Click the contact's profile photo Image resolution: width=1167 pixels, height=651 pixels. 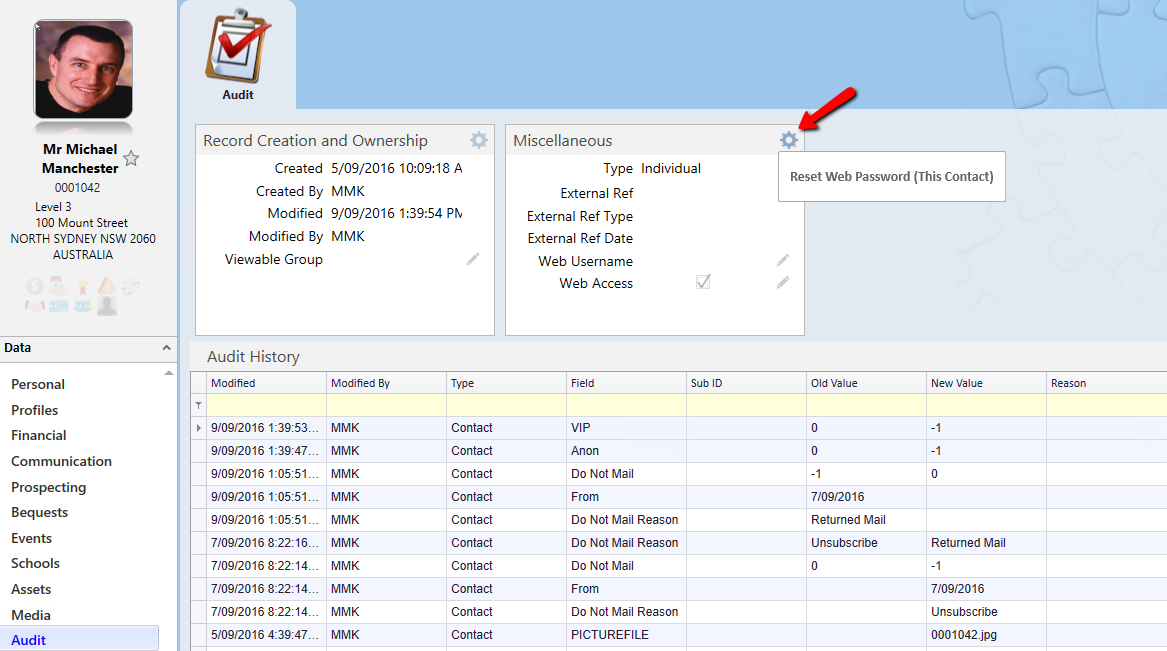(83, 70)
